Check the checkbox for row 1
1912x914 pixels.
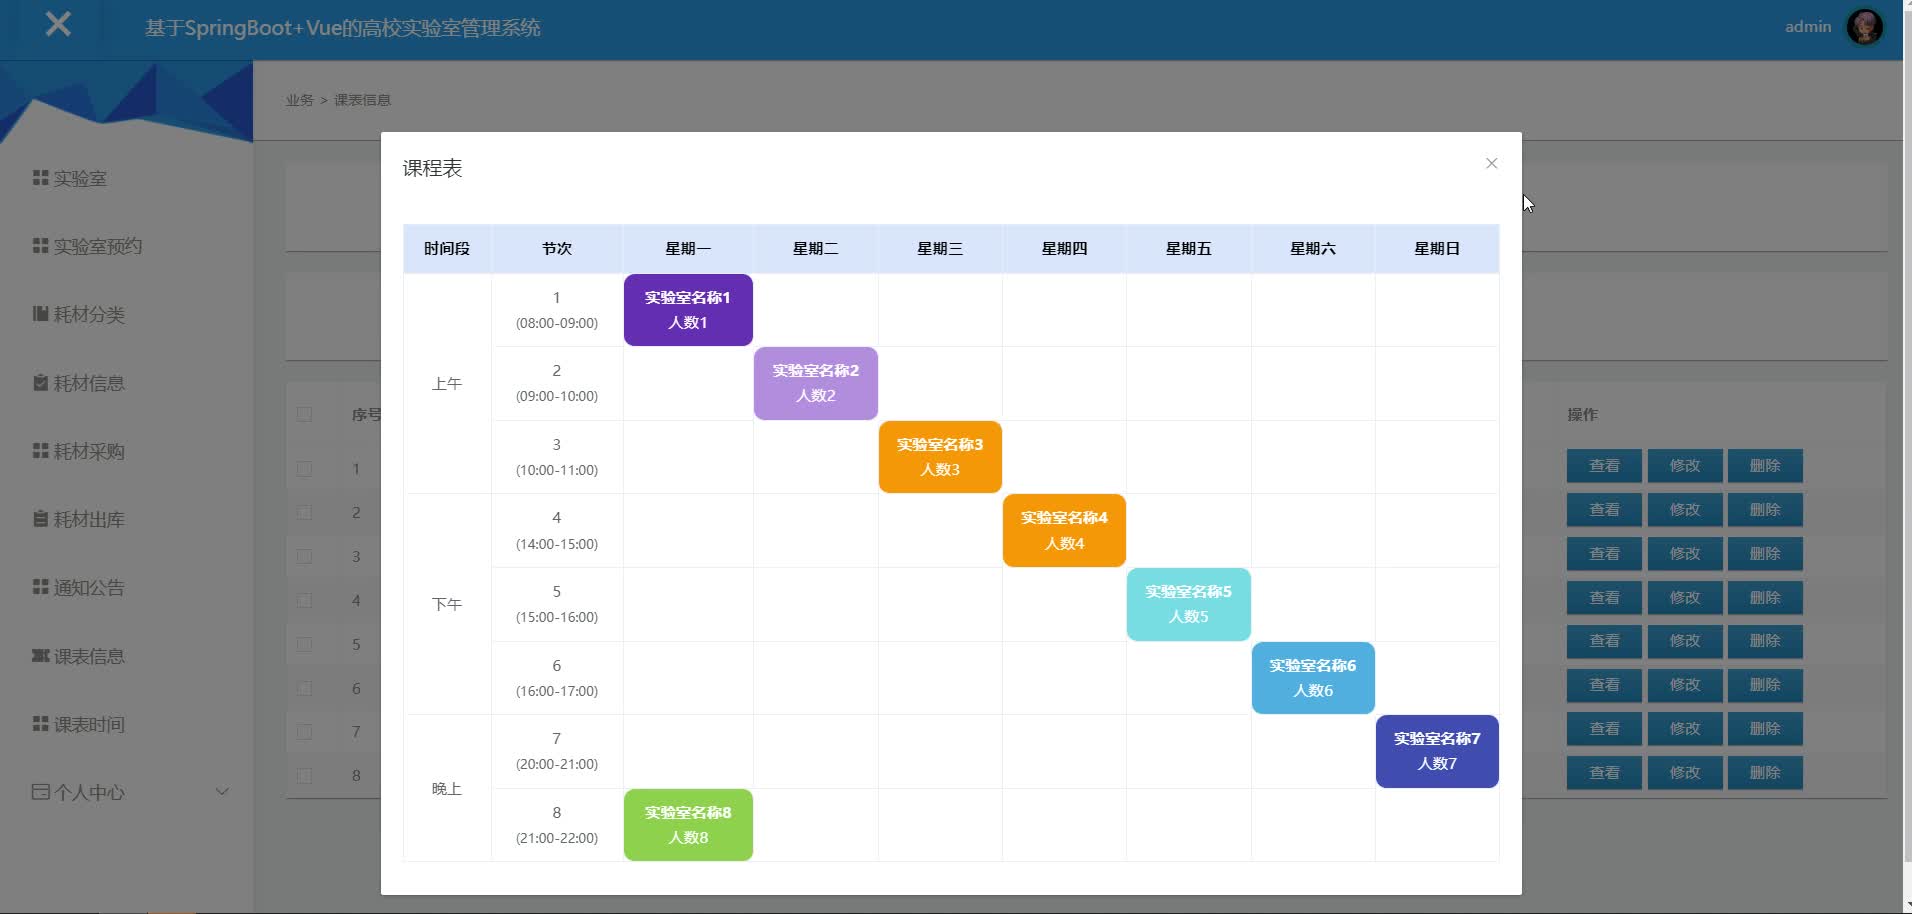tap(304, 468)
